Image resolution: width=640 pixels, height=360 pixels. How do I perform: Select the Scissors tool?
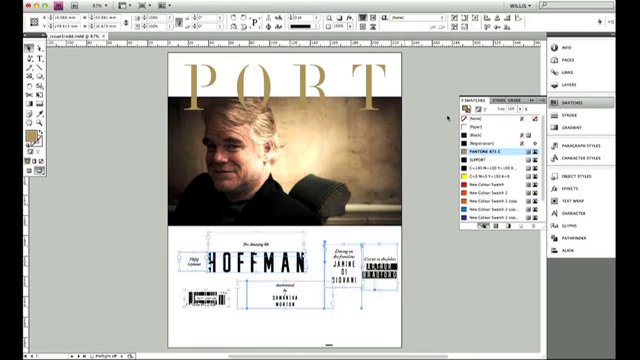click(x=29, y=95)
